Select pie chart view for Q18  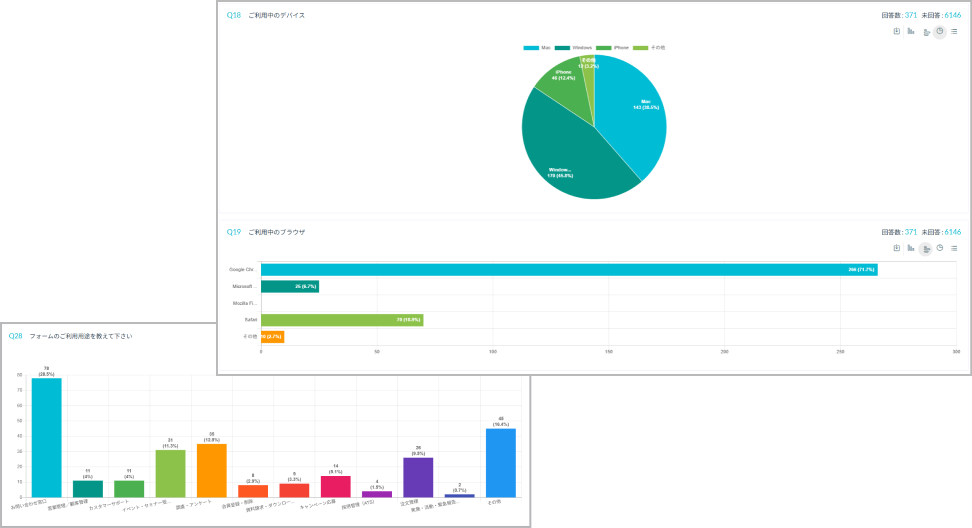pos(940,31)
